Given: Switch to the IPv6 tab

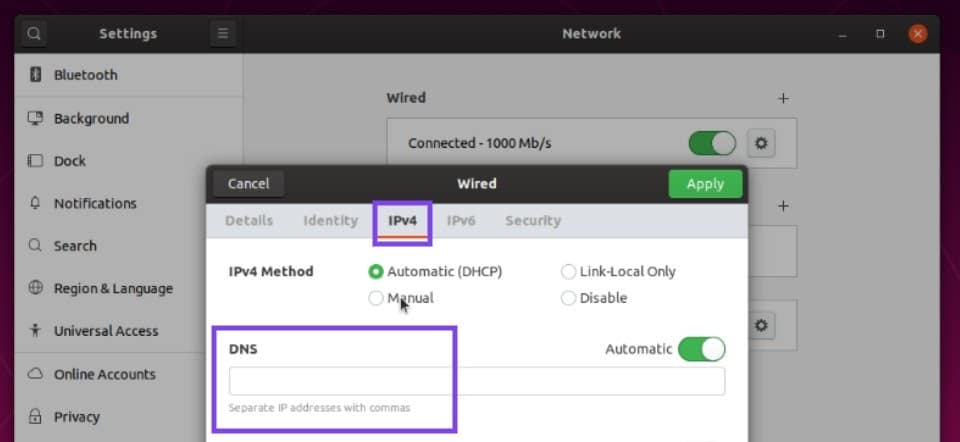Looking at the screenshot, I should [461, 220].
